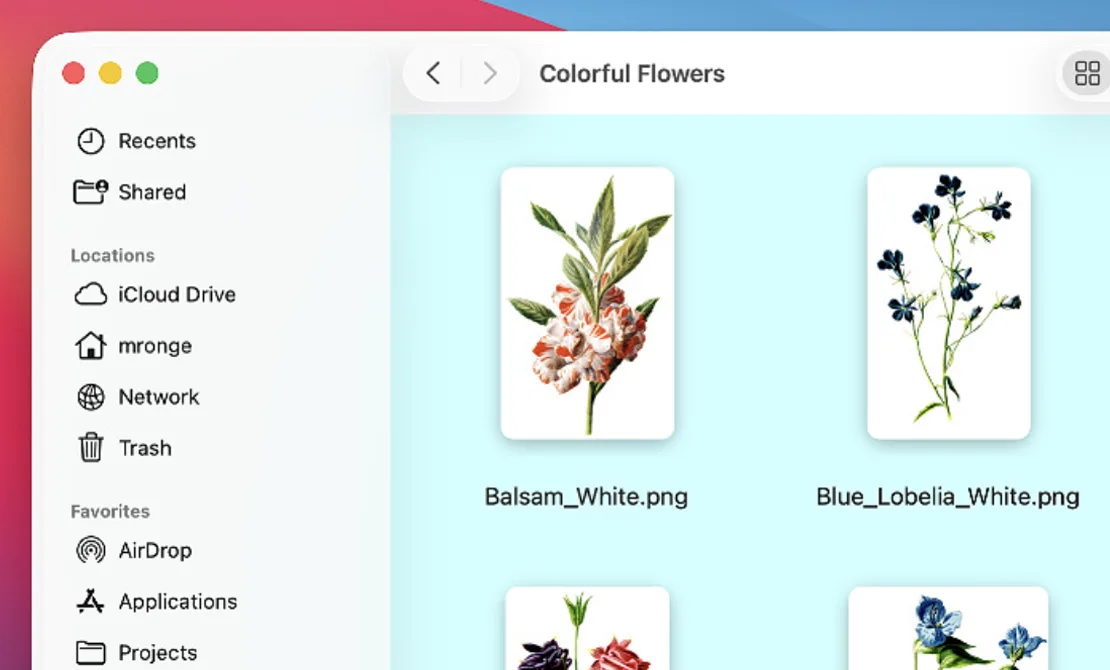Select the Balsam_White.png thumbnail
The image size is (1110, 670).
pyautogui.click(x=587, y=303)
